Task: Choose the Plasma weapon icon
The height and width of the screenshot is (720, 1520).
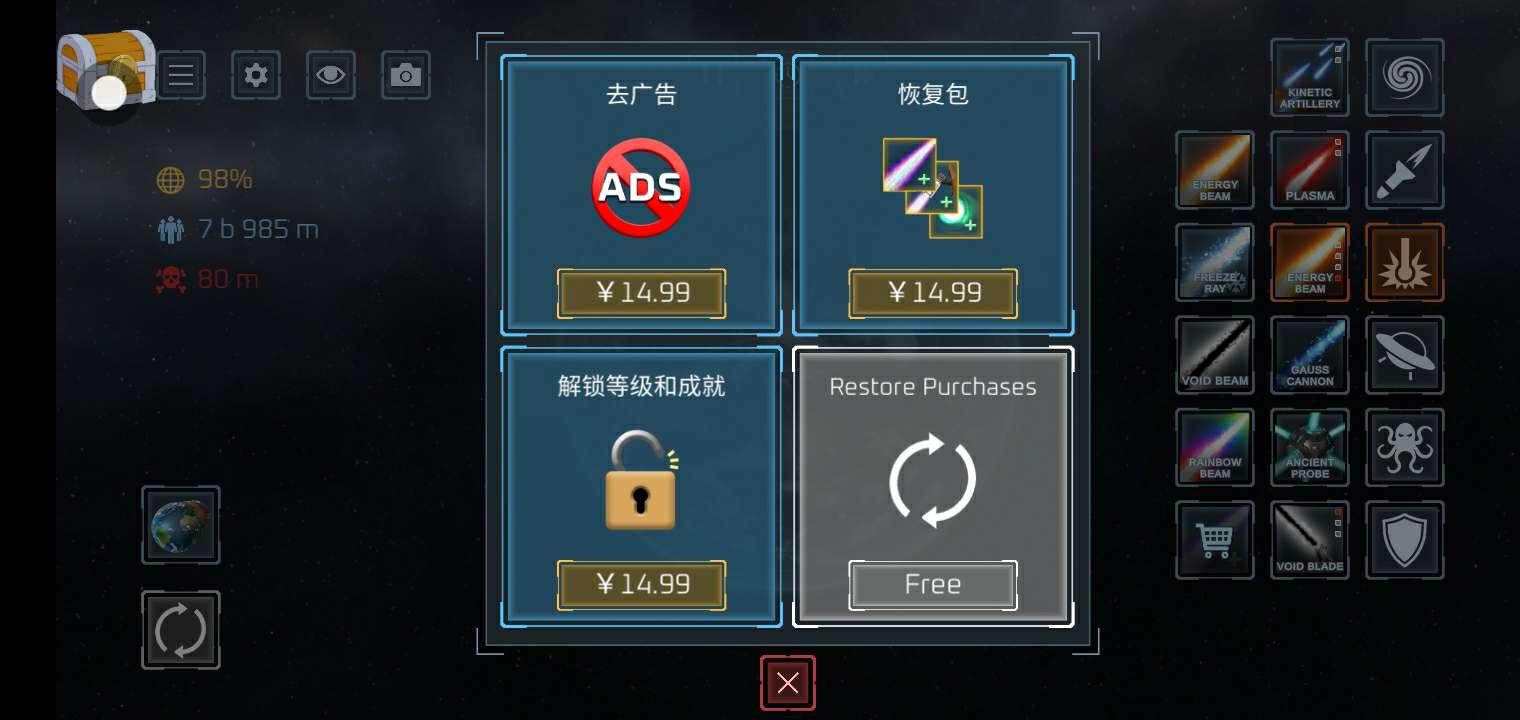Action: point(1309,170)
